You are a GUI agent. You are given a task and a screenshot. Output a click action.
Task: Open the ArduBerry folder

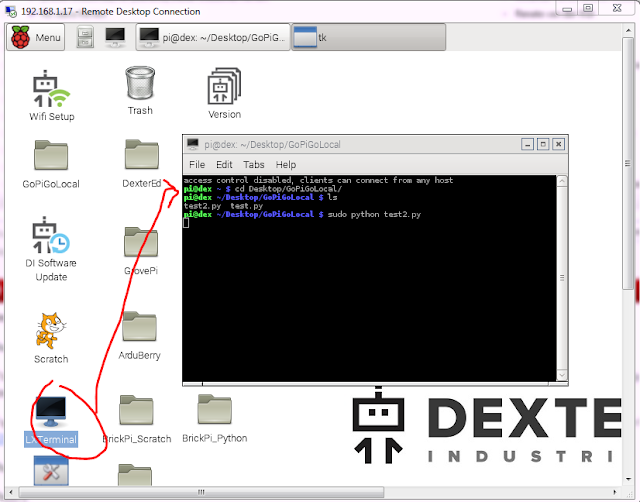coord(140,335)
